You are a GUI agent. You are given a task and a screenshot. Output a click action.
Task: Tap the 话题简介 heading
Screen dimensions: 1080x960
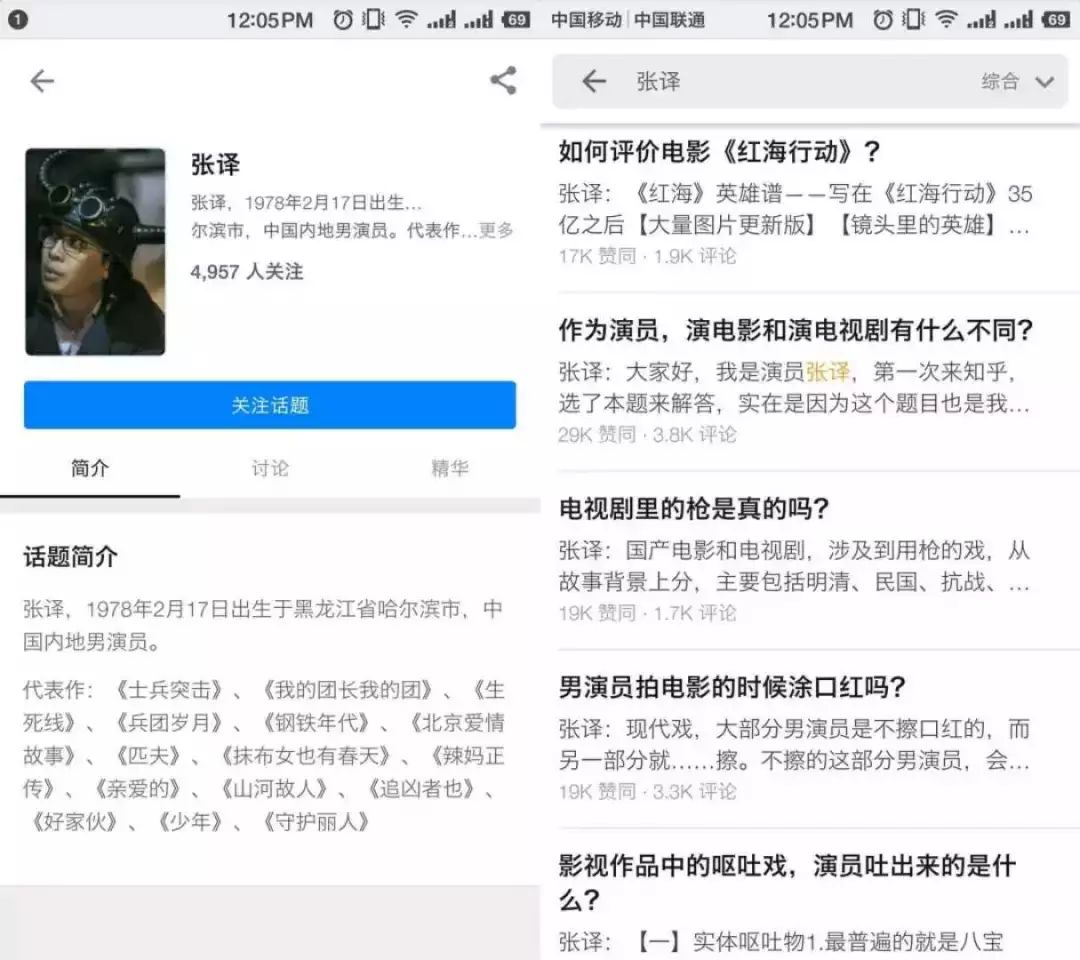click(70, 556)
